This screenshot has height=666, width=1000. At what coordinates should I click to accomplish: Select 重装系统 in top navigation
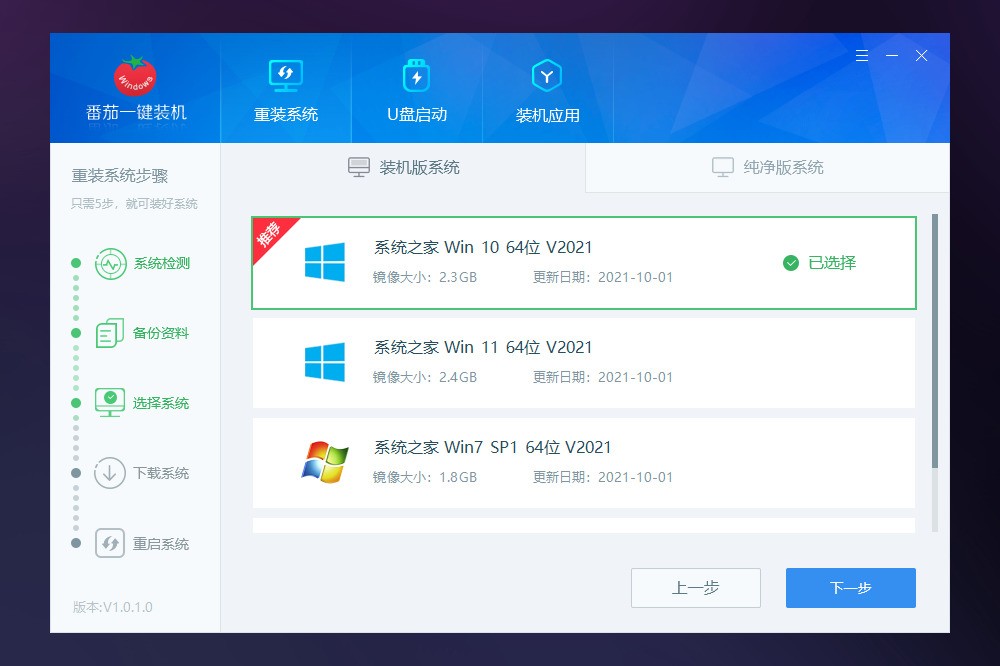tap(286, 88)
